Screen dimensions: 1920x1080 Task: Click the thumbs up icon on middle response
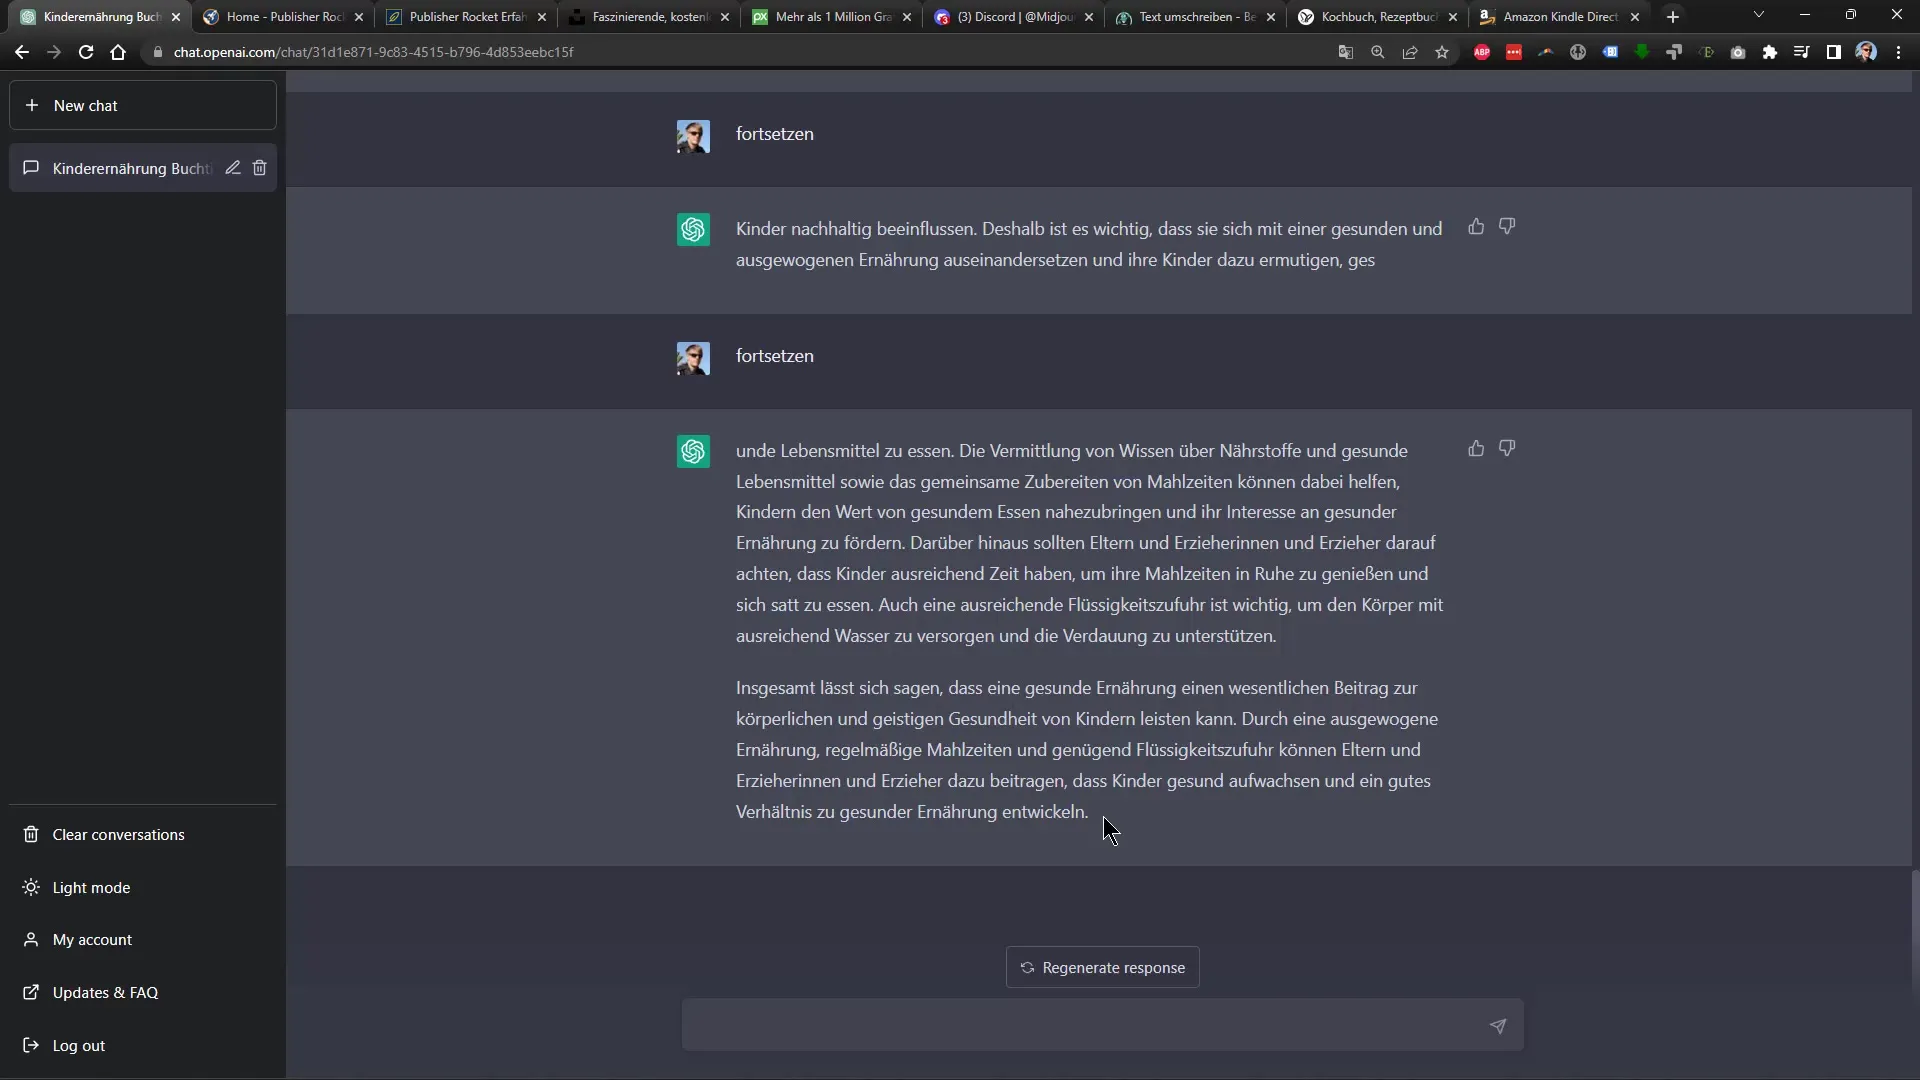tap(1476, 225)
